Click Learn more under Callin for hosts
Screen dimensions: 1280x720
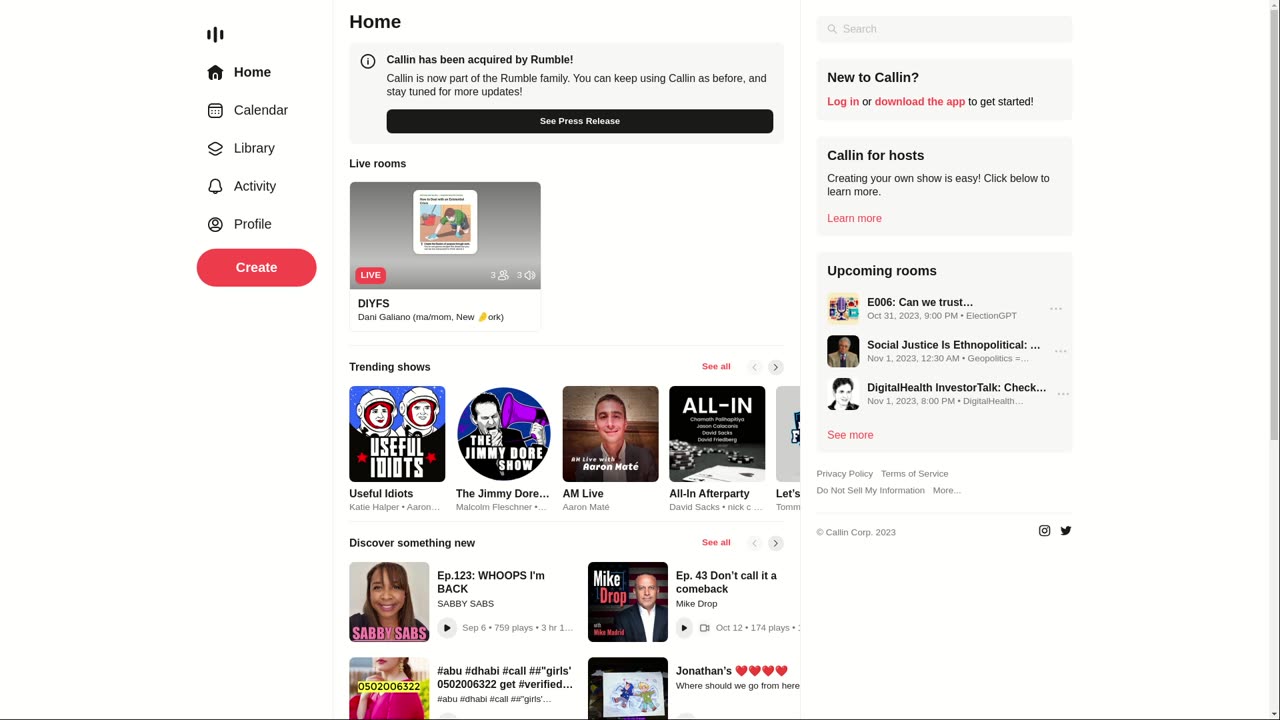pos(854,219)
